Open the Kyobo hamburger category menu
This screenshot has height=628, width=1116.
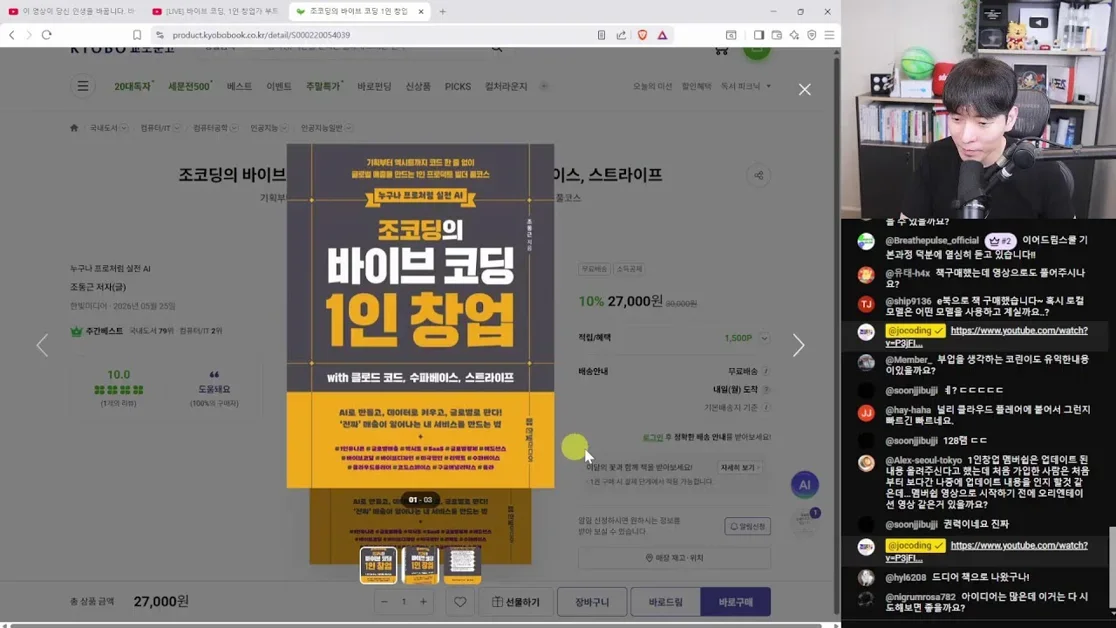click(x=83, y=86)
